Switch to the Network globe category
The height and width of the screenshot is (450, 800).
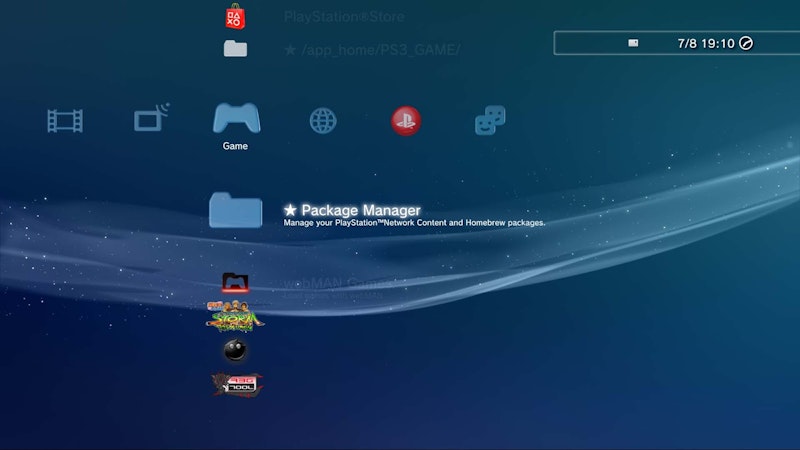(x=322, y=121)
